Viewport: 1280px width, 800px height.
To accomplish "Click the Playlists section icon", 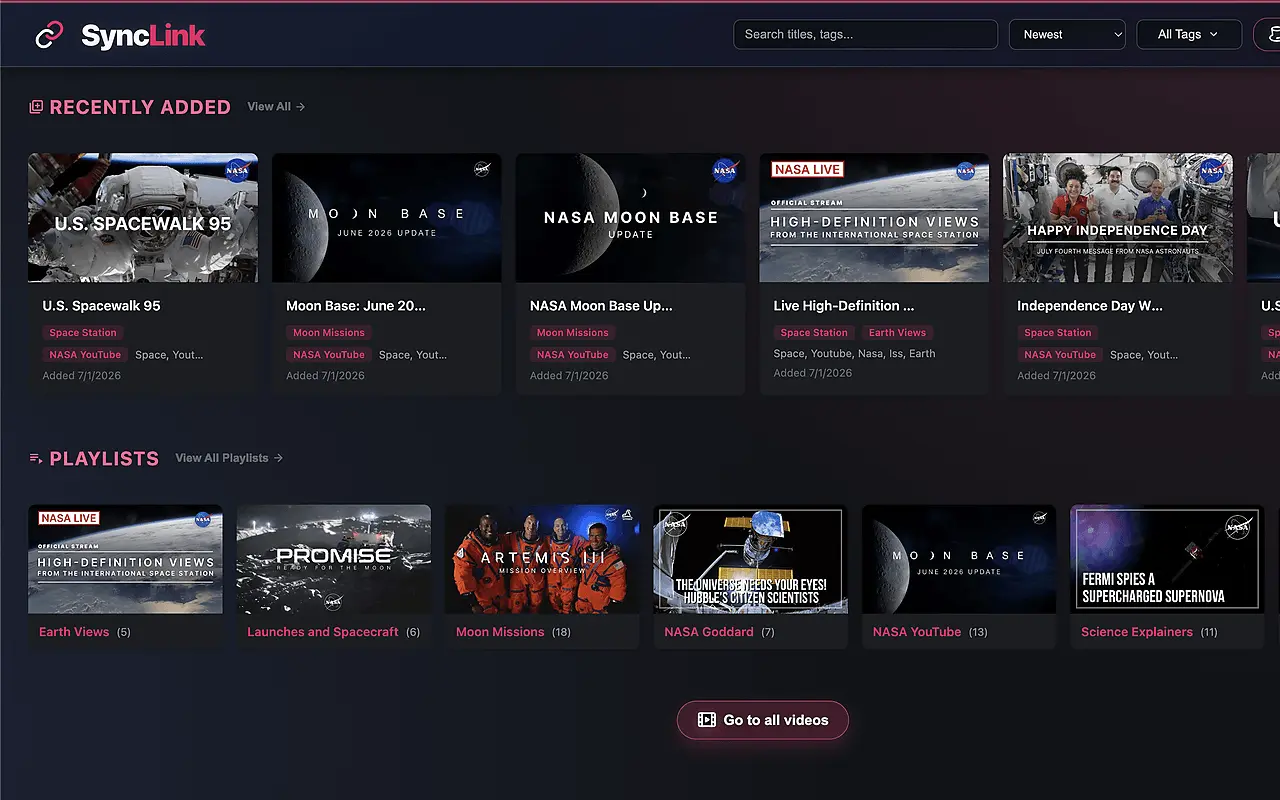I will pos(36,458).
